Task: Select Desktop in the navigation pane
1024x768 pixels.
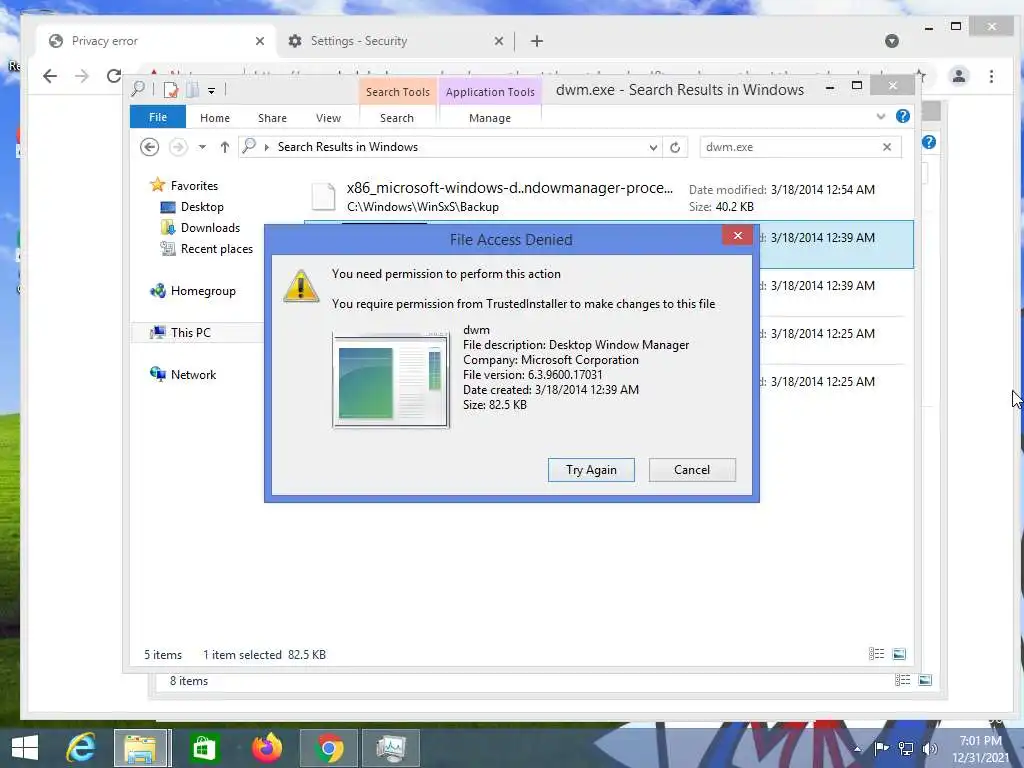Action: click(x=202, y=206)
